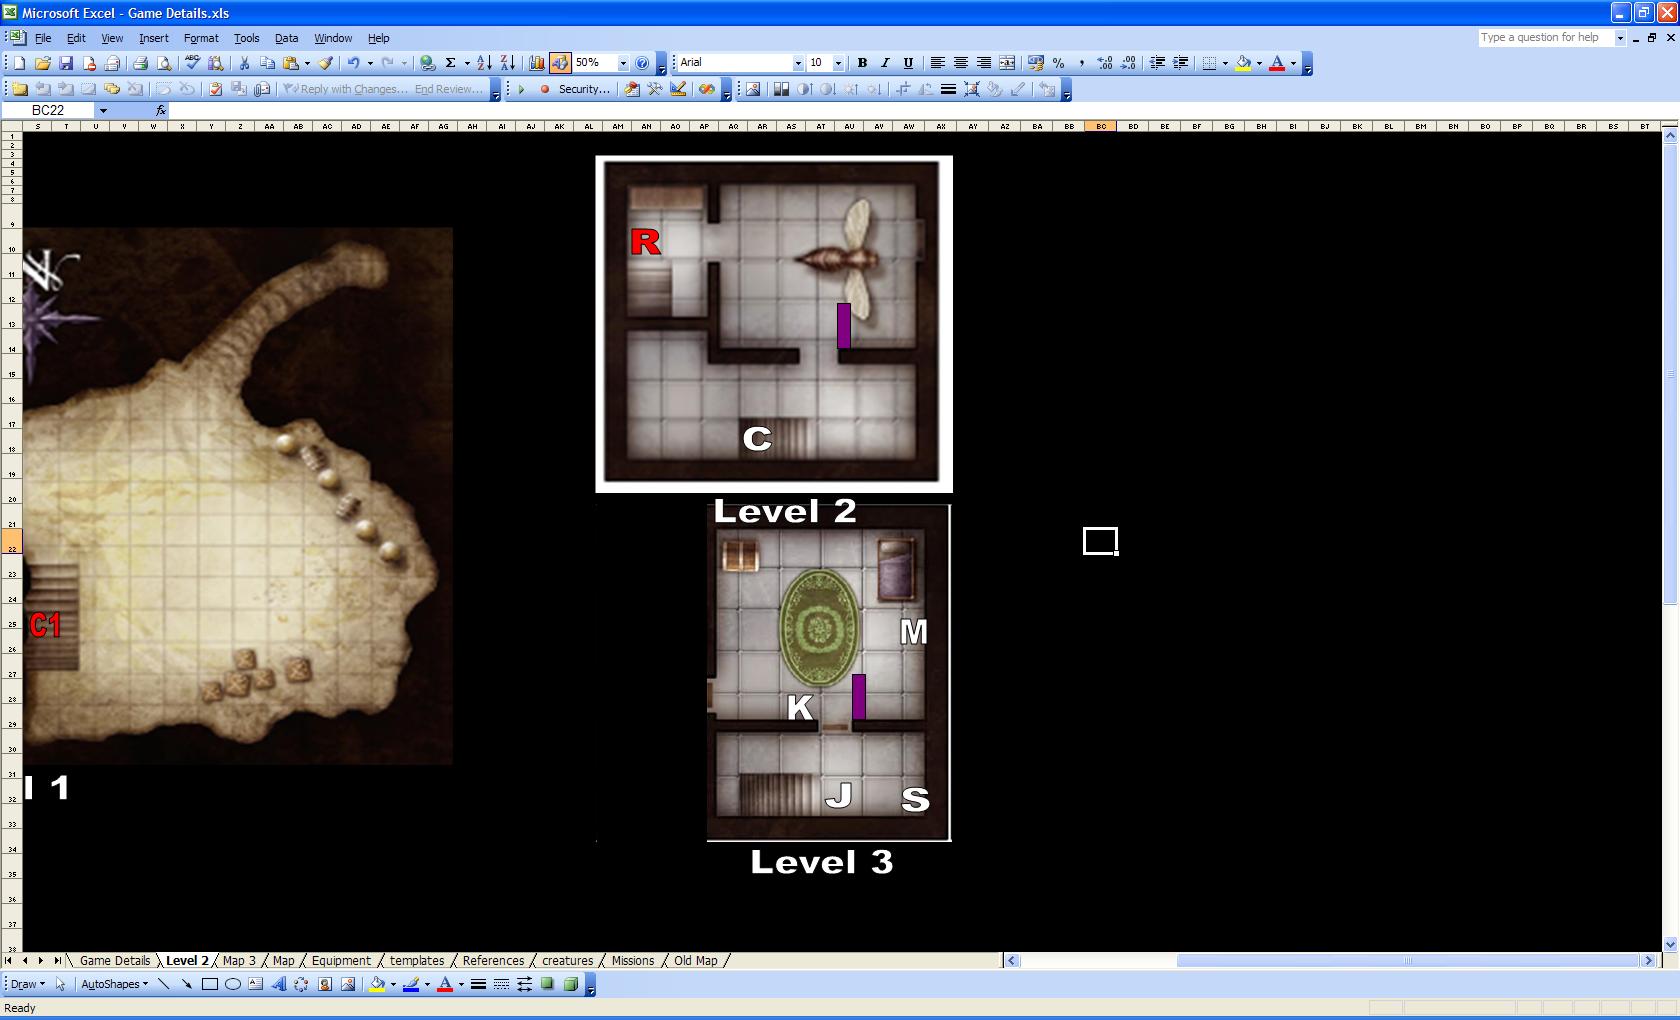This screenshot has height=1020, width=1680.
Task: Toggle Select Objects arrow tool
Action: click(60, 984)
